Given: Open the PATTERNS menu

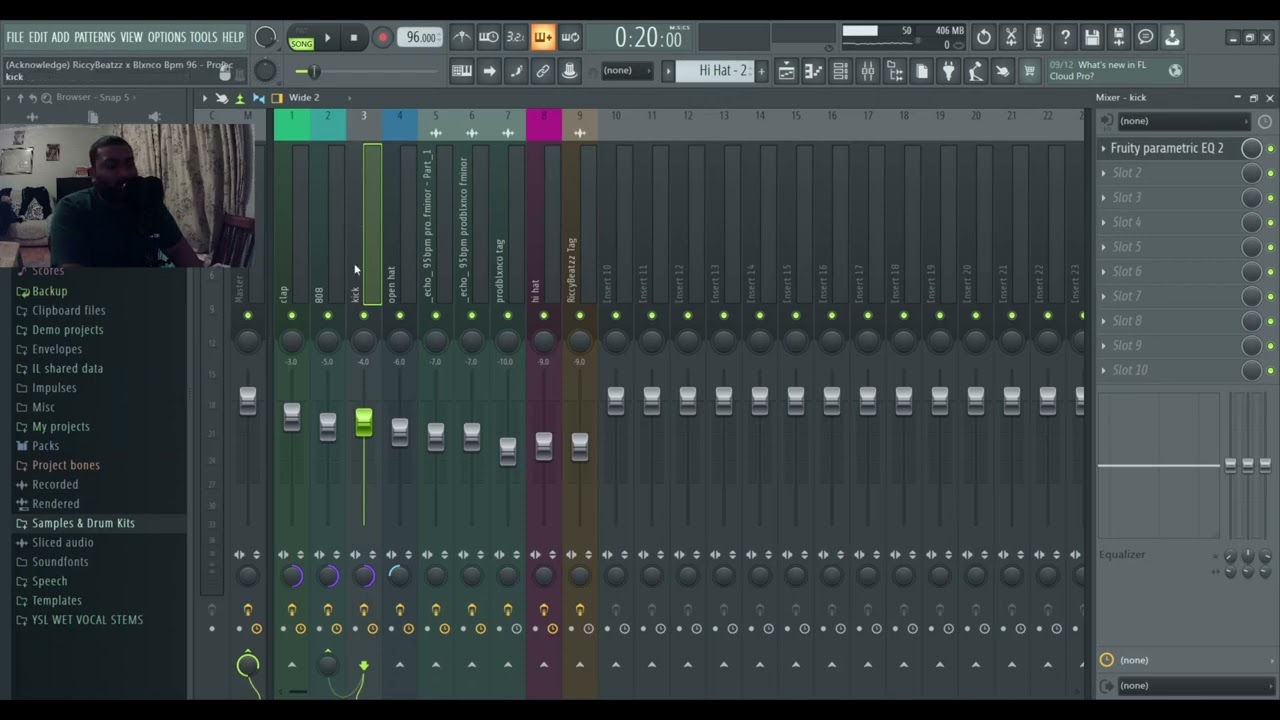Looking at the screenshot, I should [95, 37].
